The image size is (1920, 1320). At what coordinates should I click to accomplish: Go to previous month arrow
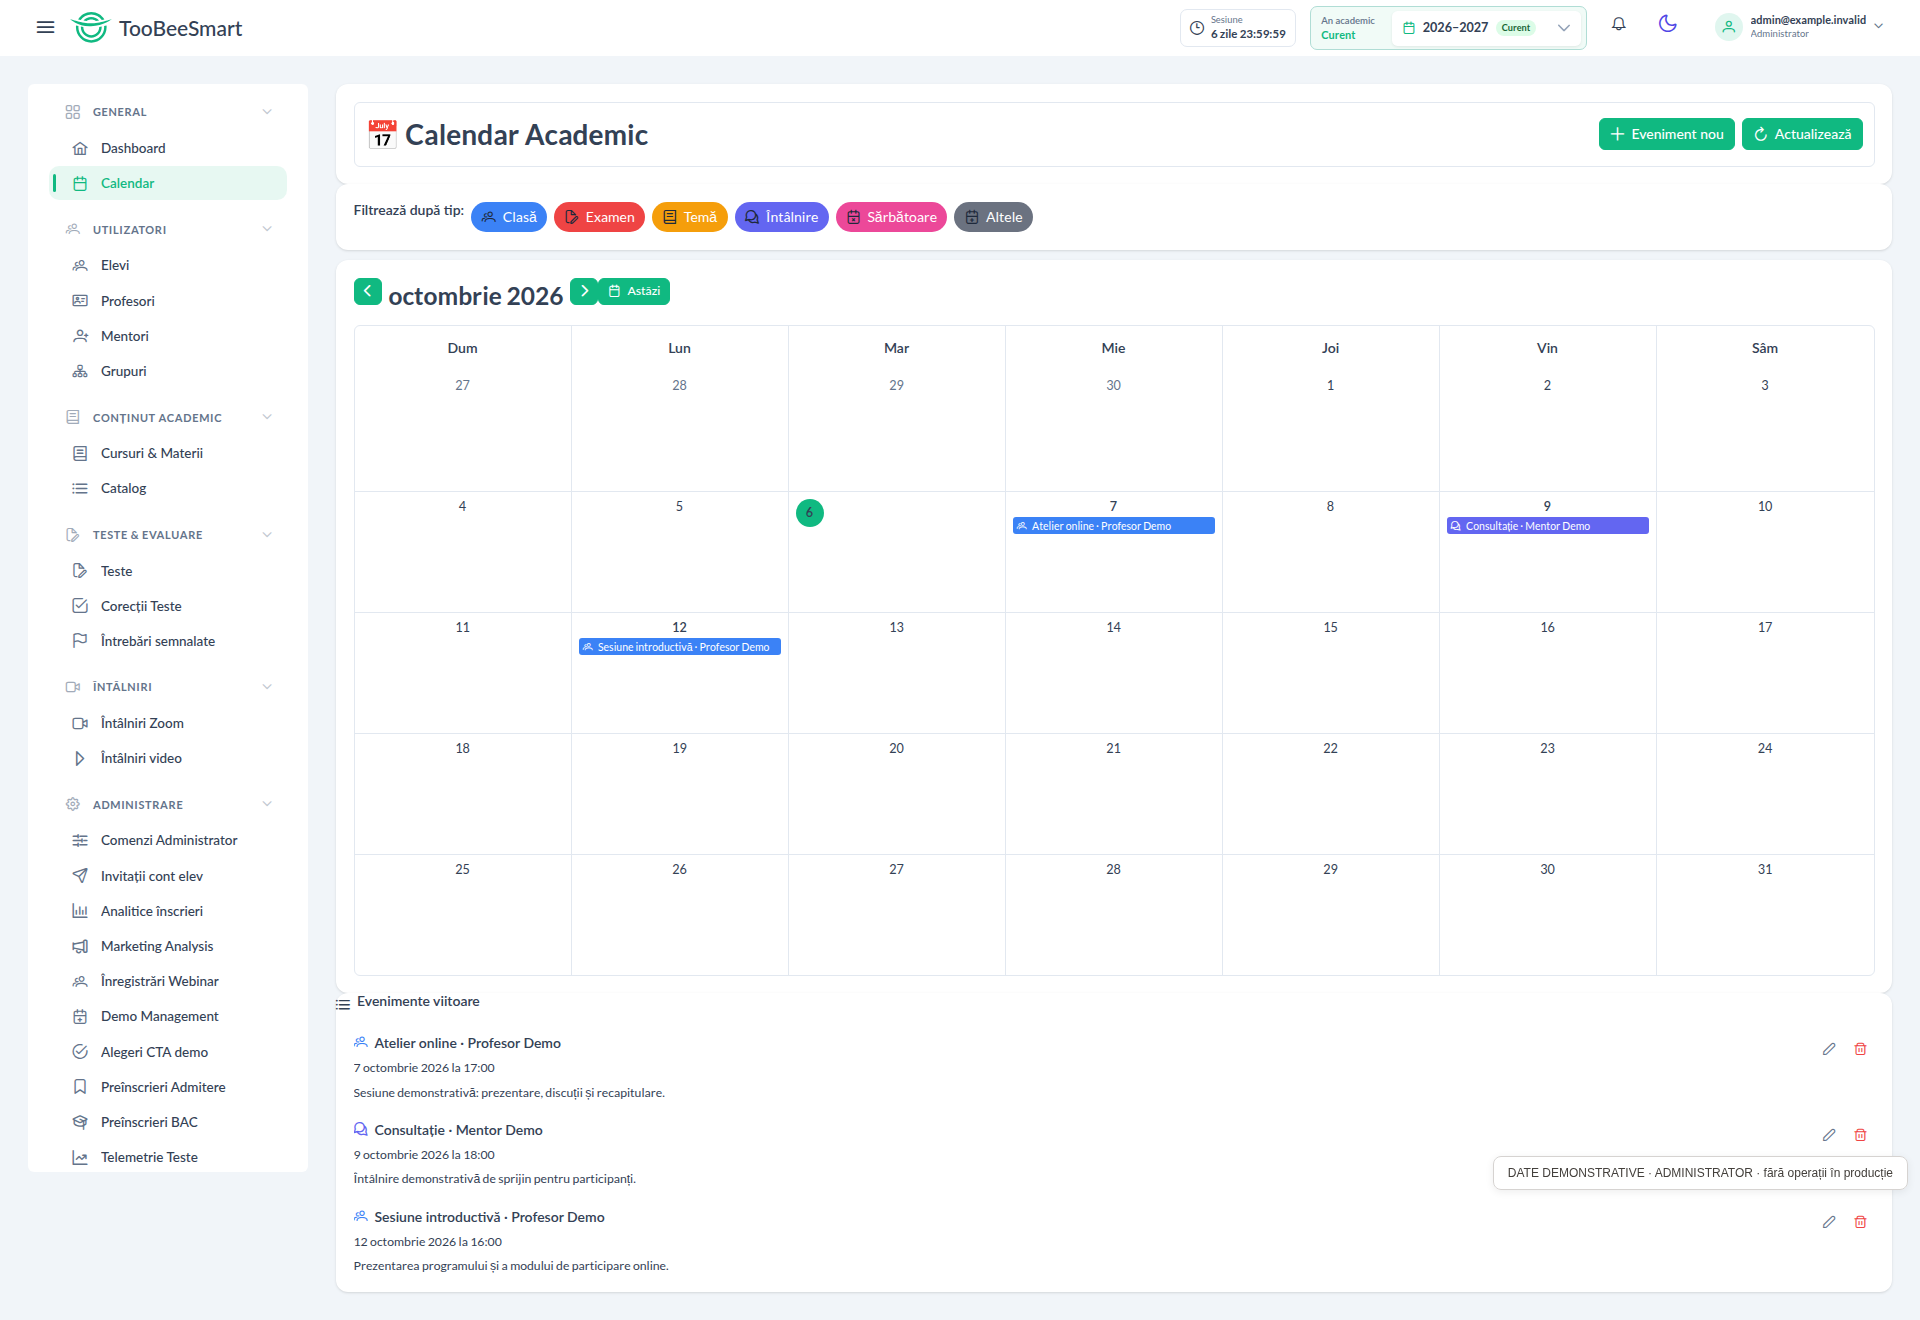[x=367, y=291]
